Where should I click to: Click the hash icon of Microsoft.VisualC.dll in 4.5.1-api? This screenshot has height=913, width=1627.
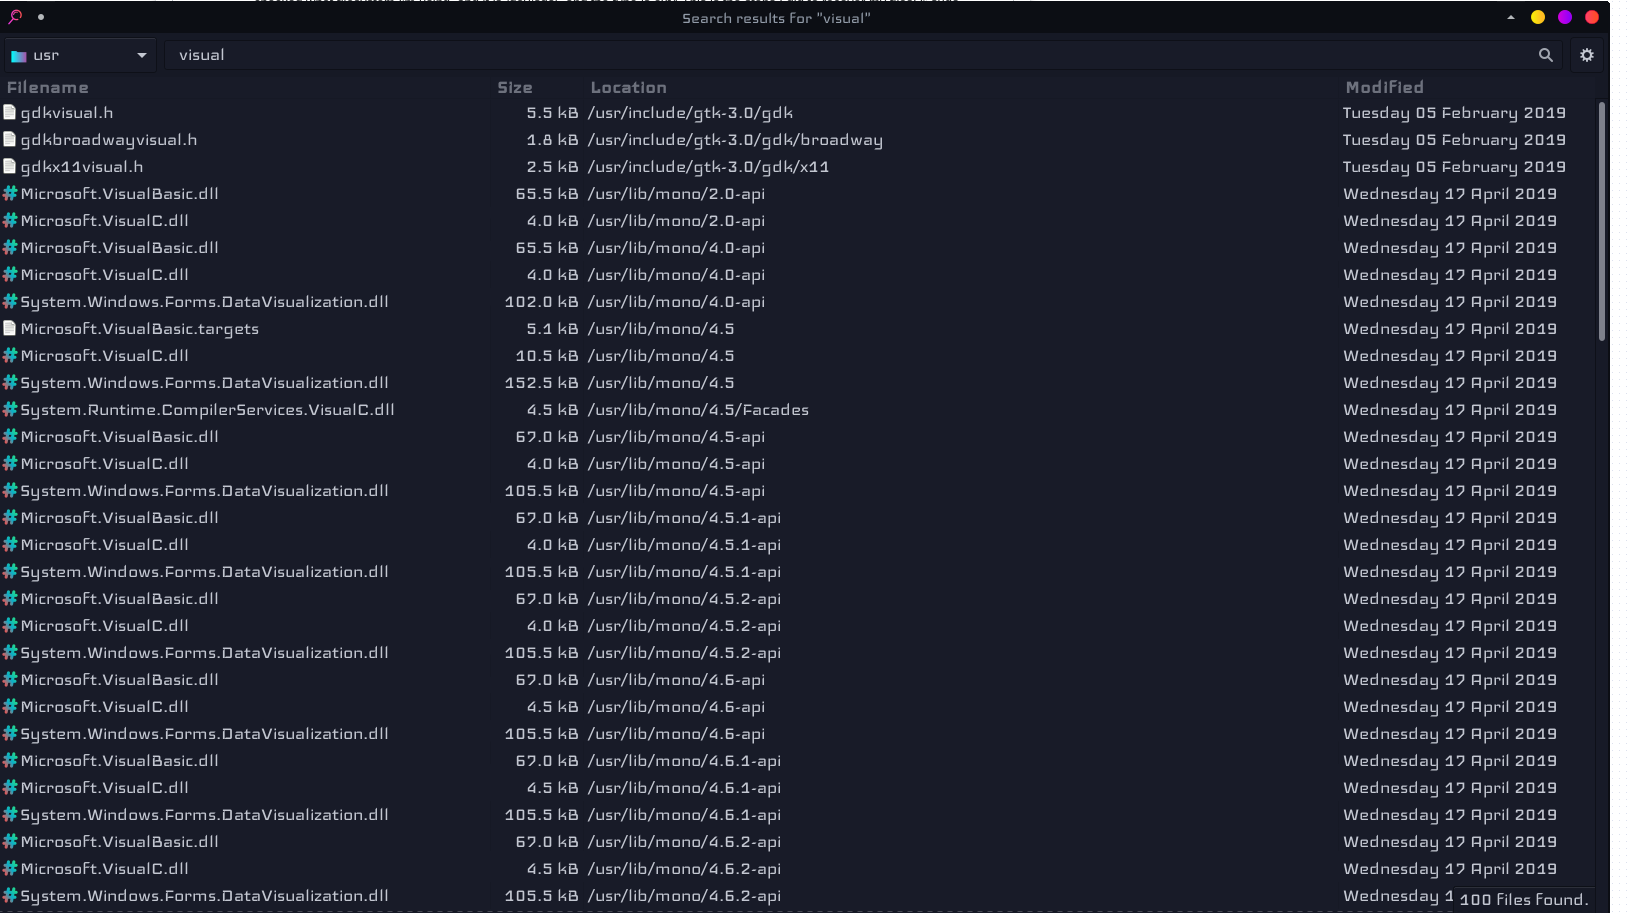[10, 544]
